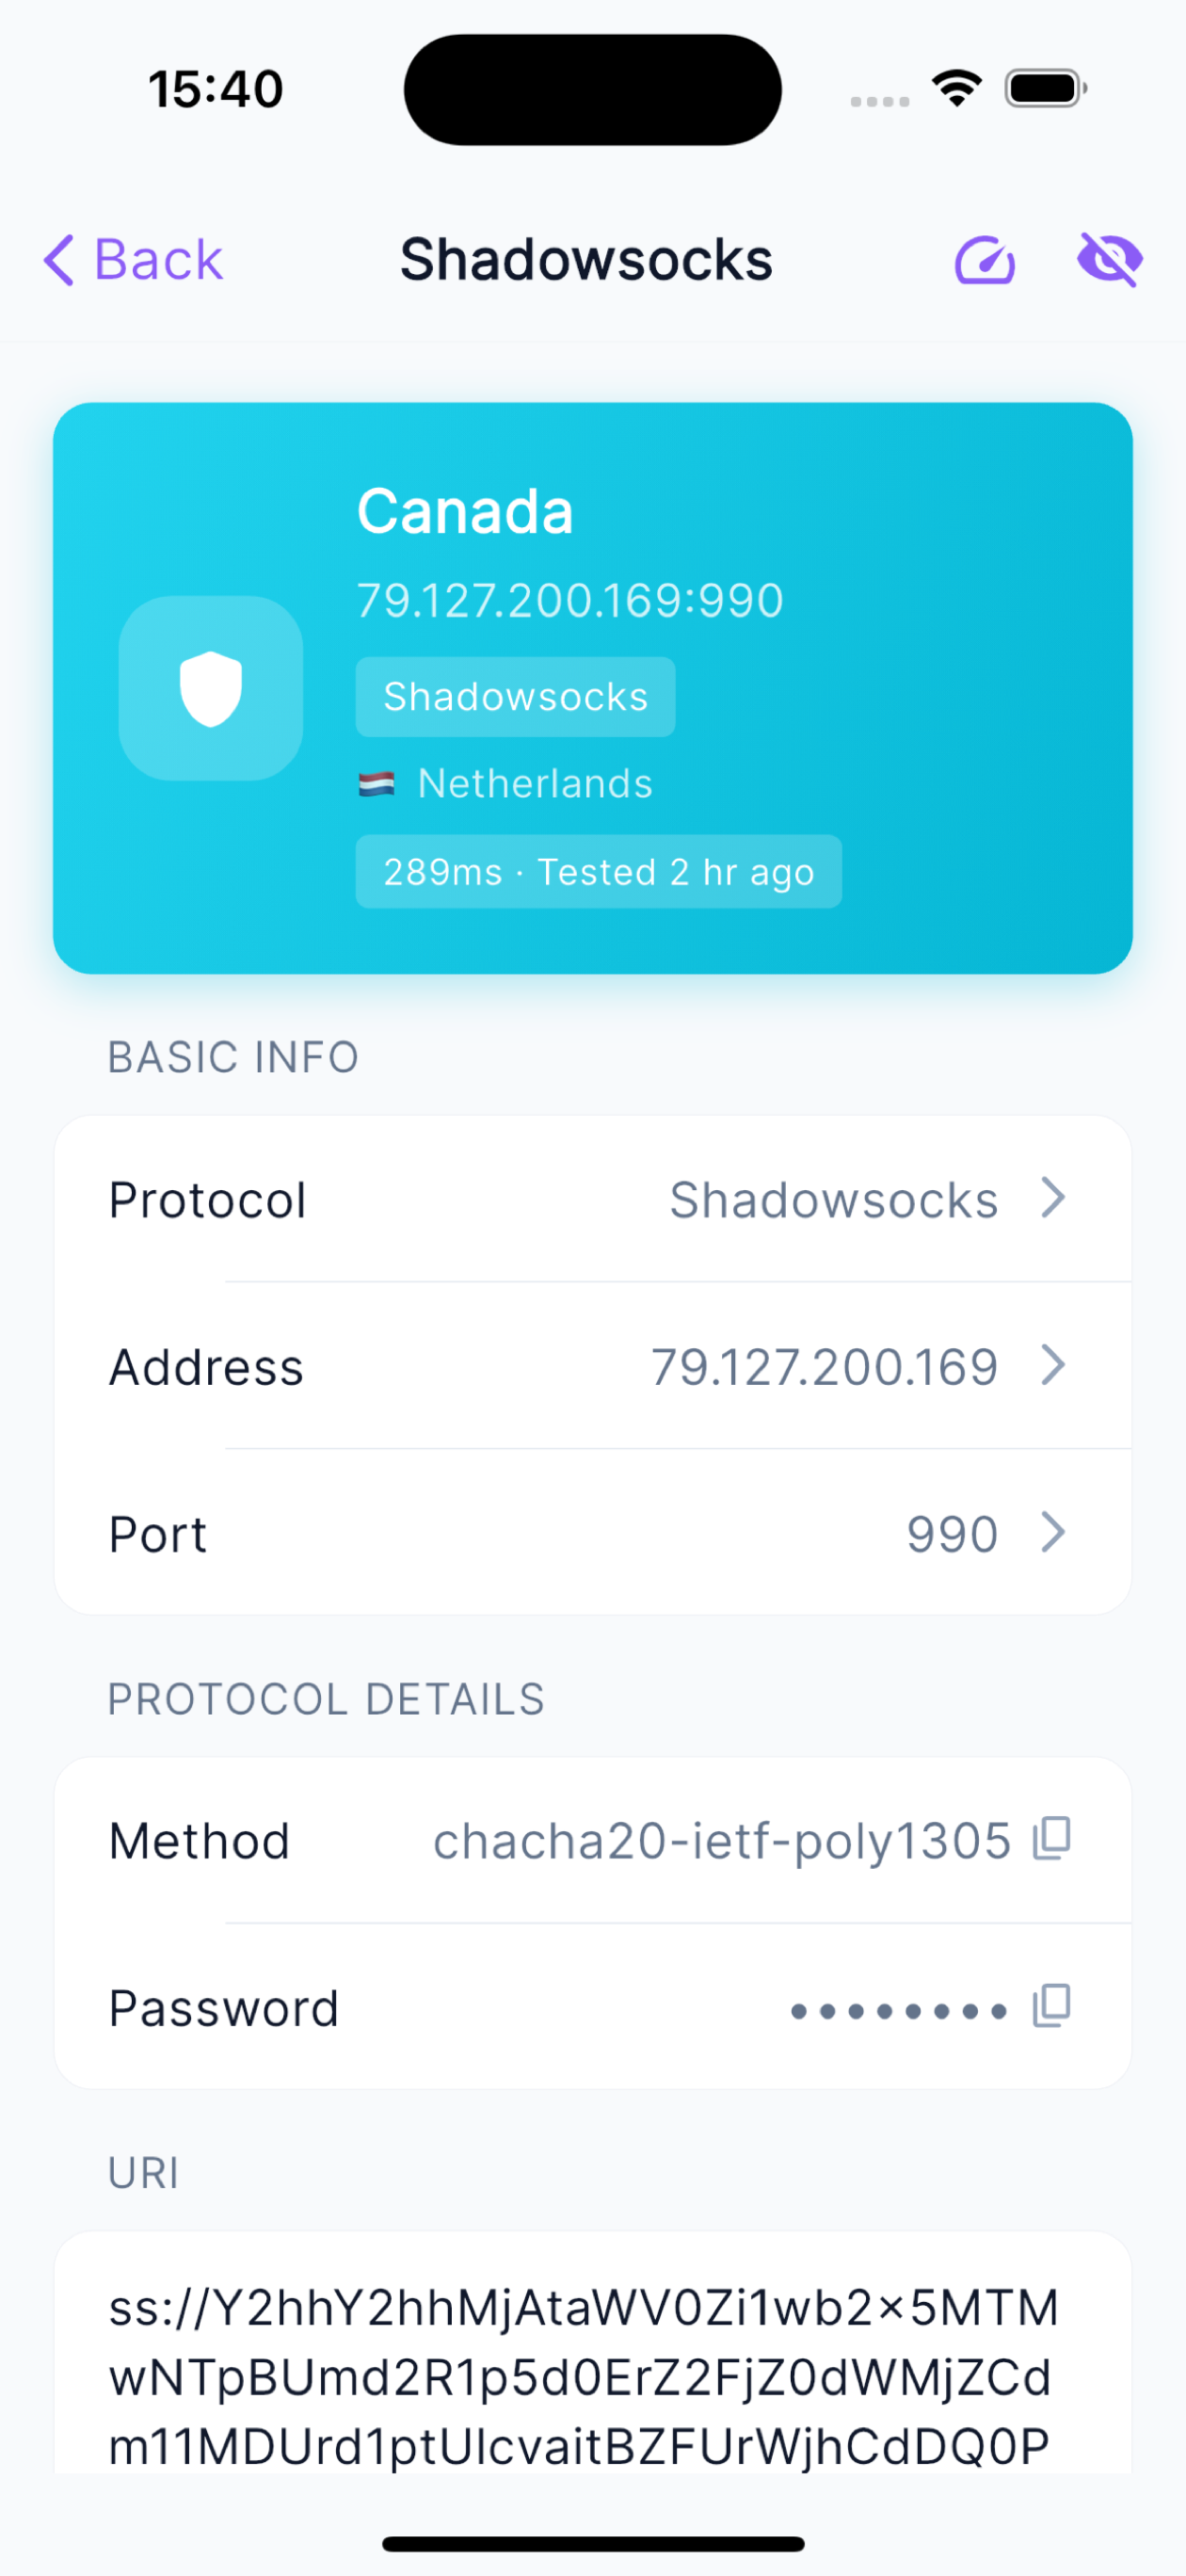
Task: Tap the Wi-Fi status icon
Action: click(x=957, y=88)
